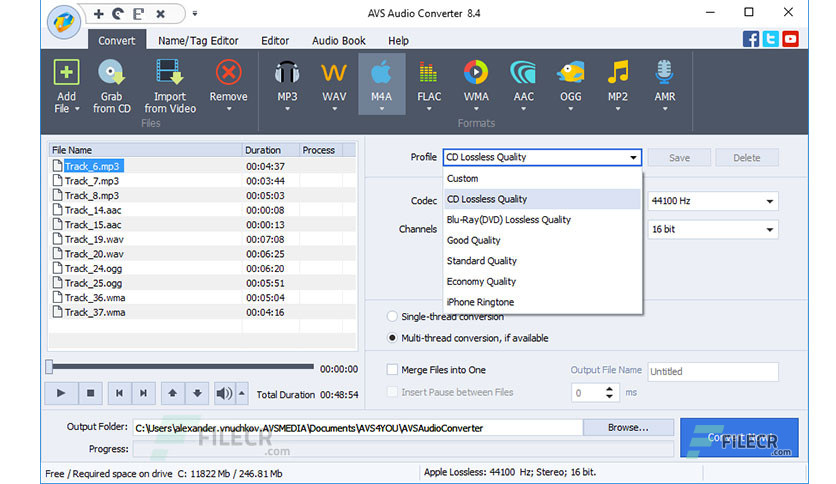Image resolution: width=836 pixels, height=484 pixels.
Task: Click the Delete profile button
Action: click(746, 158)
